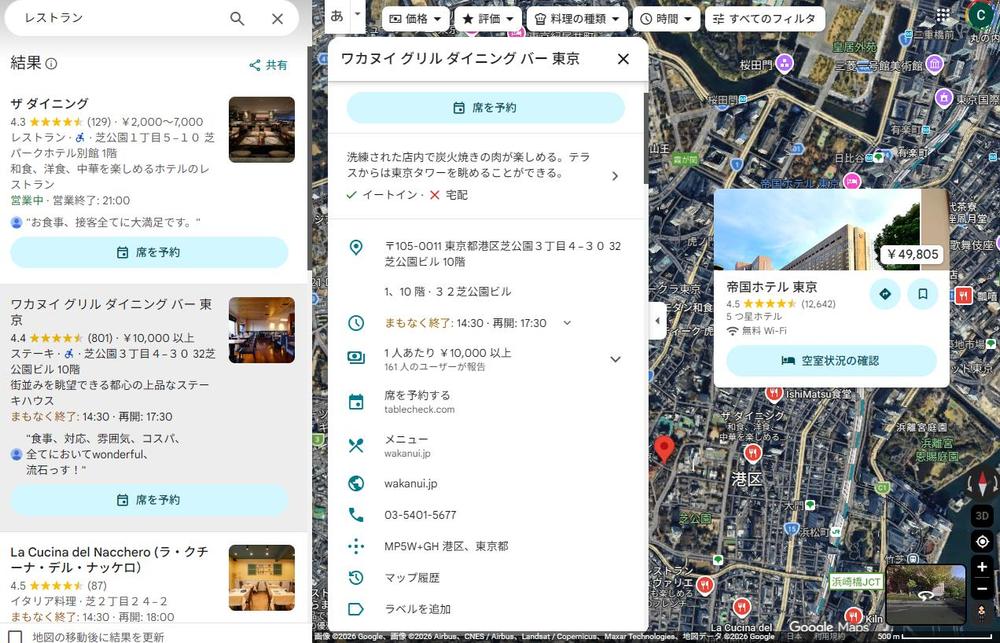The width and height of the screenshot is (1000, 643).
Task: Click the あ input method button
Action: [x=337, y=16]
